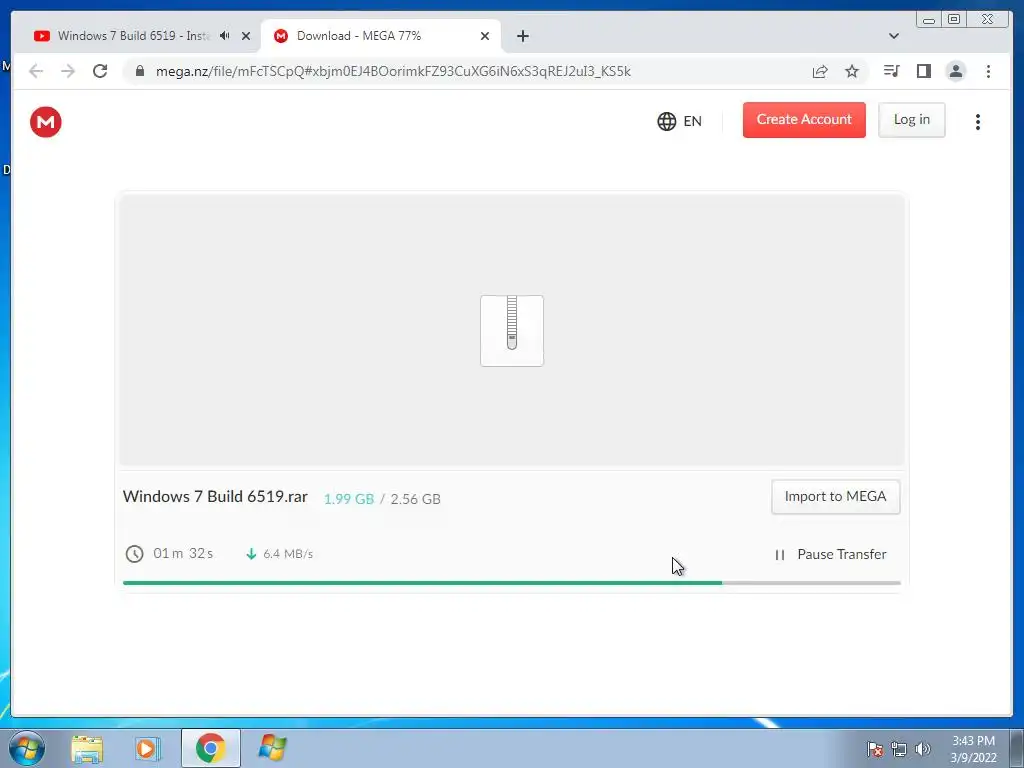
Task: Open the media control icon in toolbar
Action: click(891, 71)
